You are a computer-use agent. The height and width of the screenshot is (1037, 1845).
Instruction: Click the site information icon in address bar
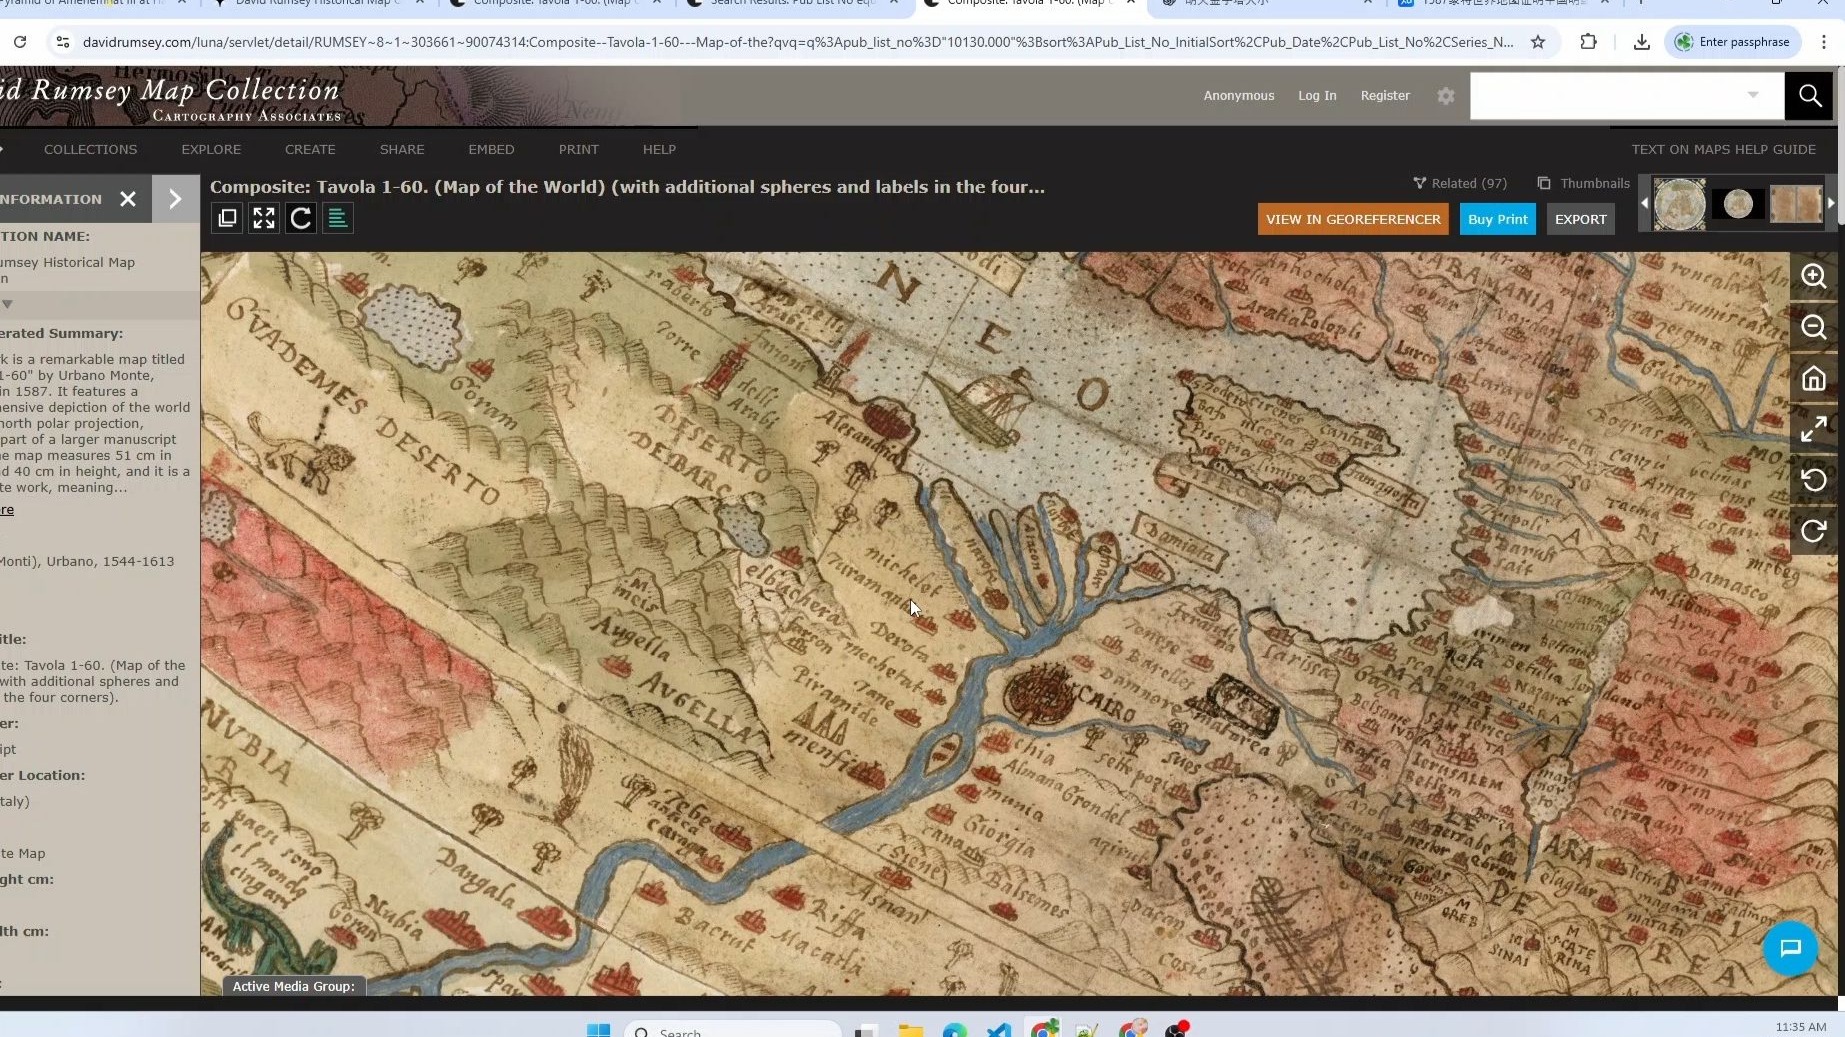[x=62, y=42]
